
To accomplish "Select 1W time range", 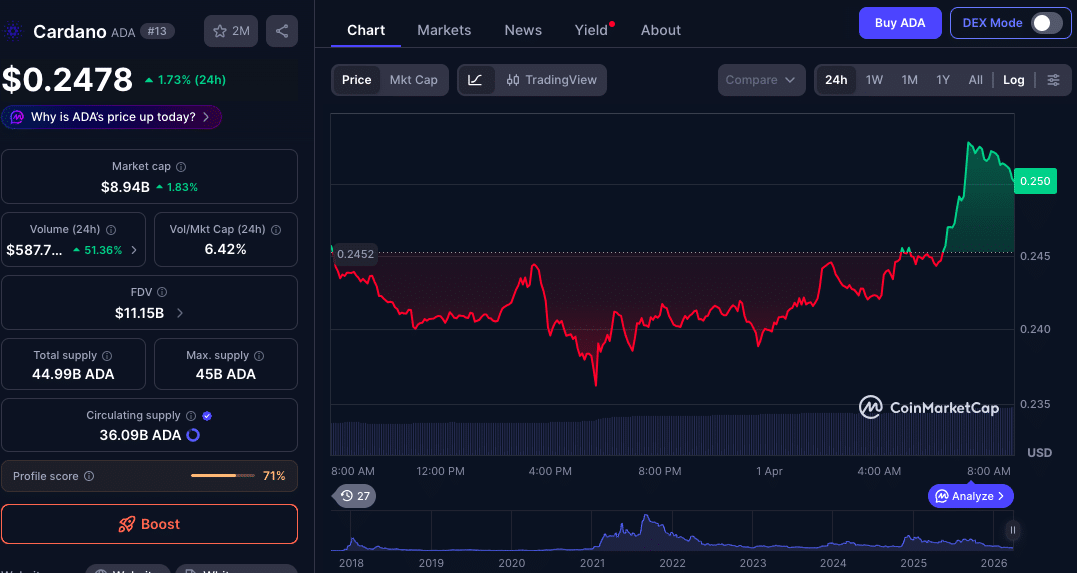I will [874, 80].
